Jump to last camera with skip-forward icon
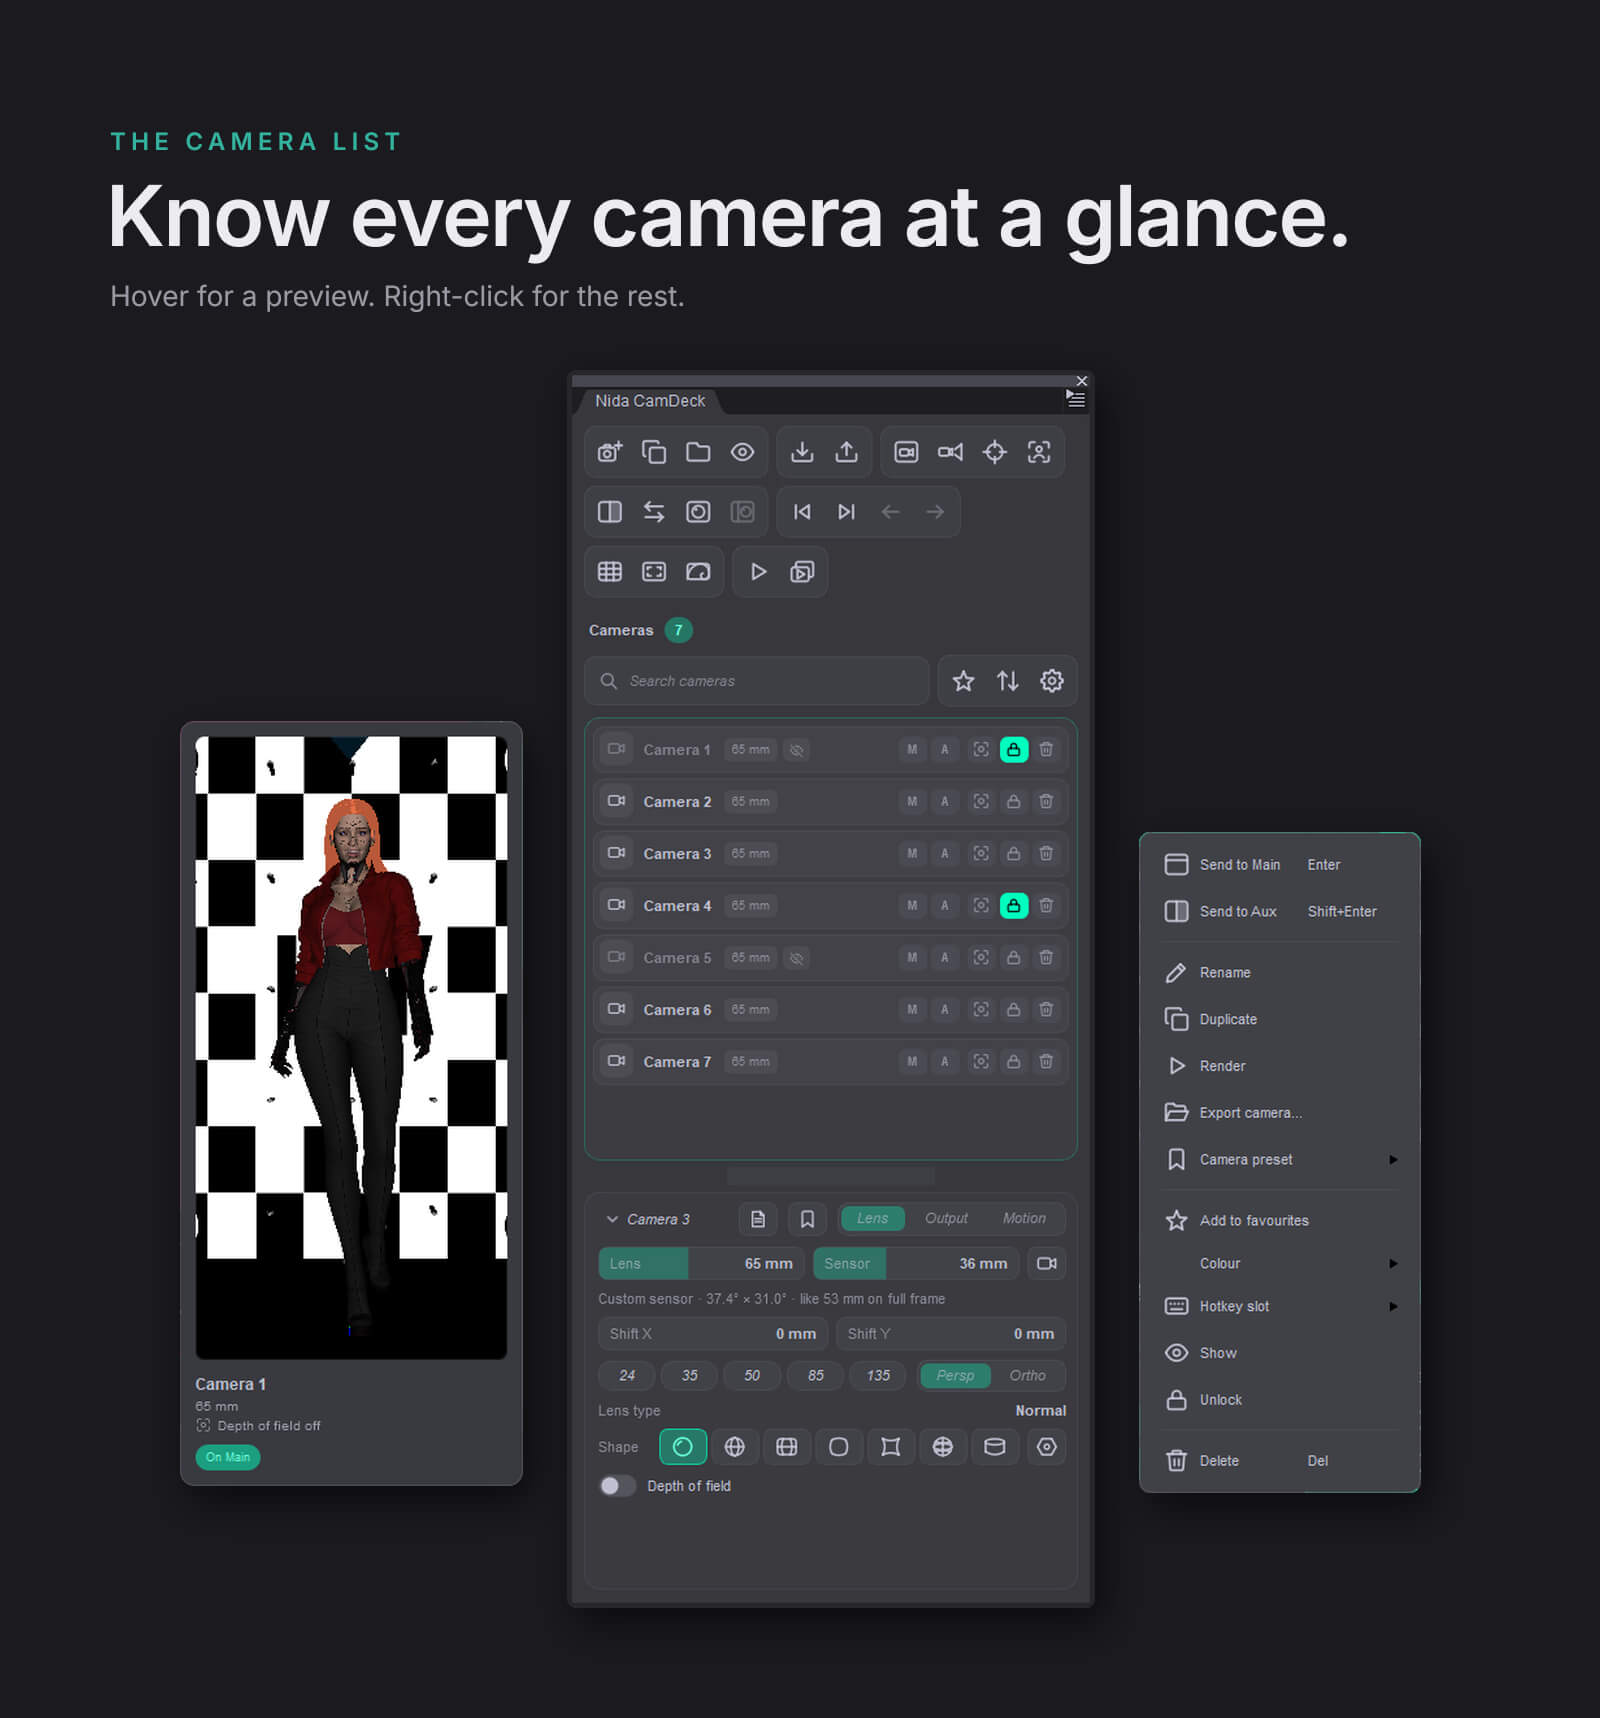 point(846,512)
